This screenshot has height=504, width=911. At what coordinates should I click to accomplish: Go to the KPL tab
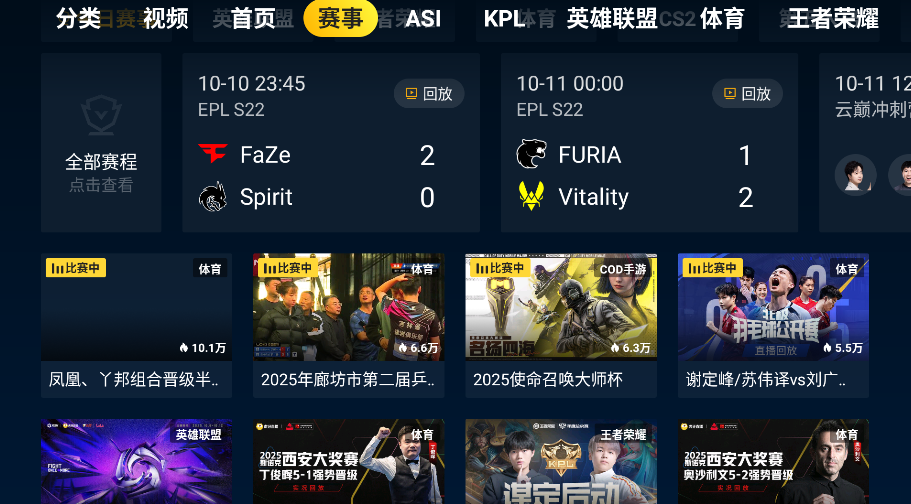[x=504, y=19]
